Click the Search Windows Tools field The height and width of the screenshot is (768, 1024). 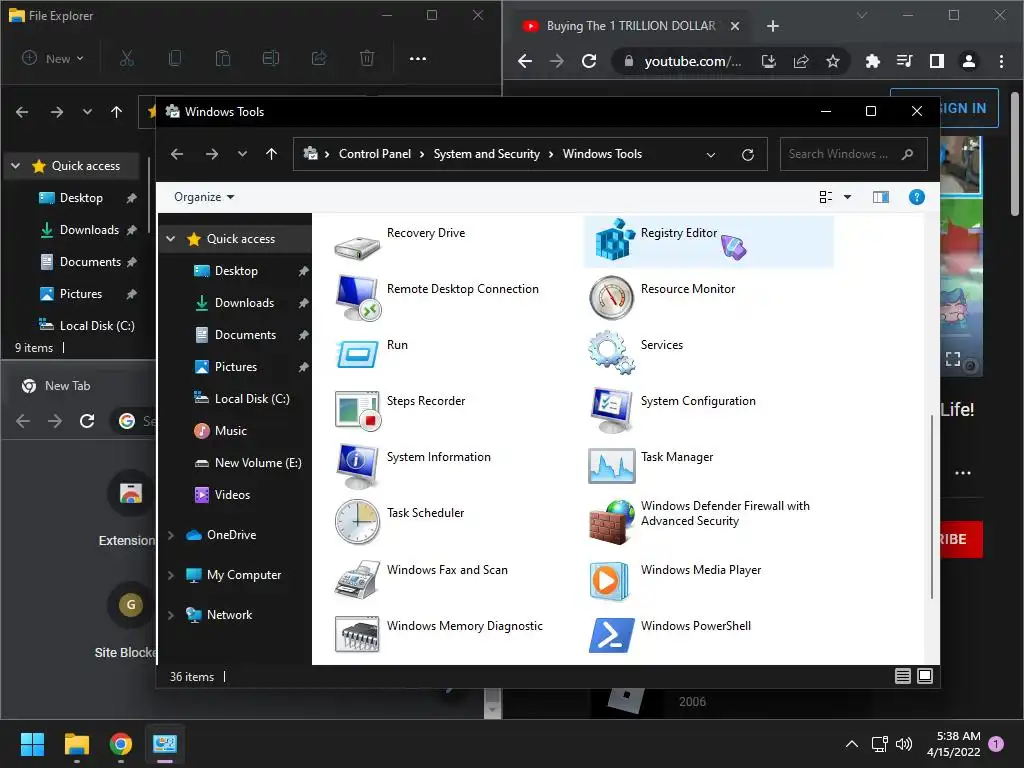click(854, 154)
